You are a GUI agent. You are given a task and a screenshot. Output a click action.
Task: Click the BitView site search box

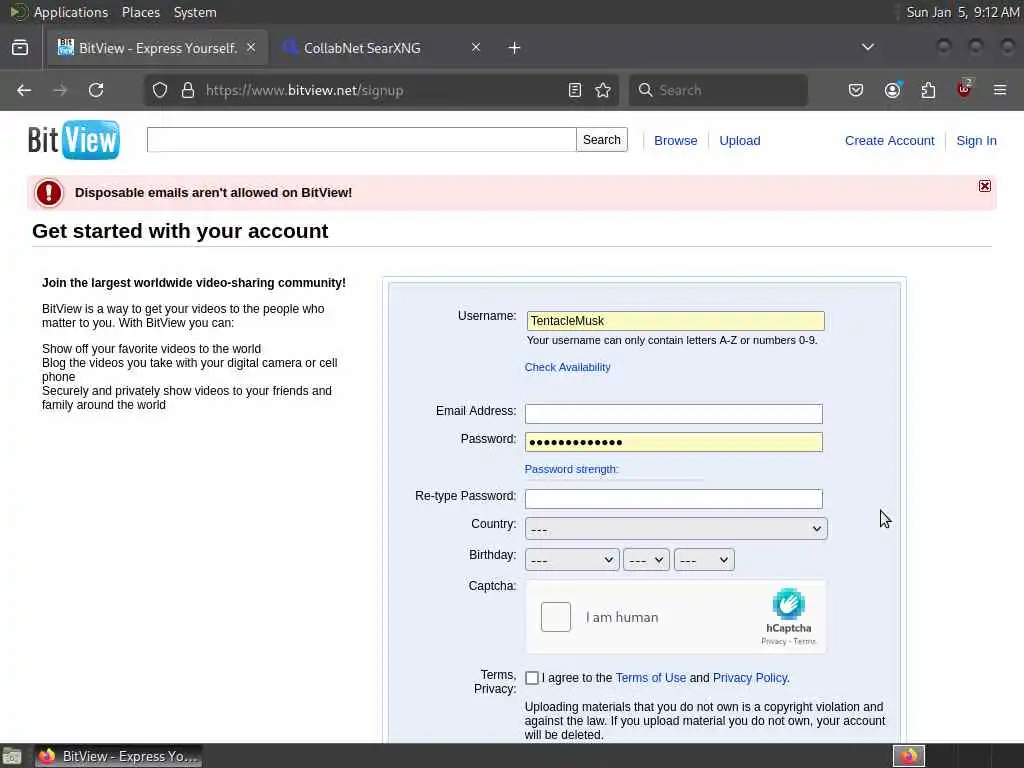tap(361, 140)
